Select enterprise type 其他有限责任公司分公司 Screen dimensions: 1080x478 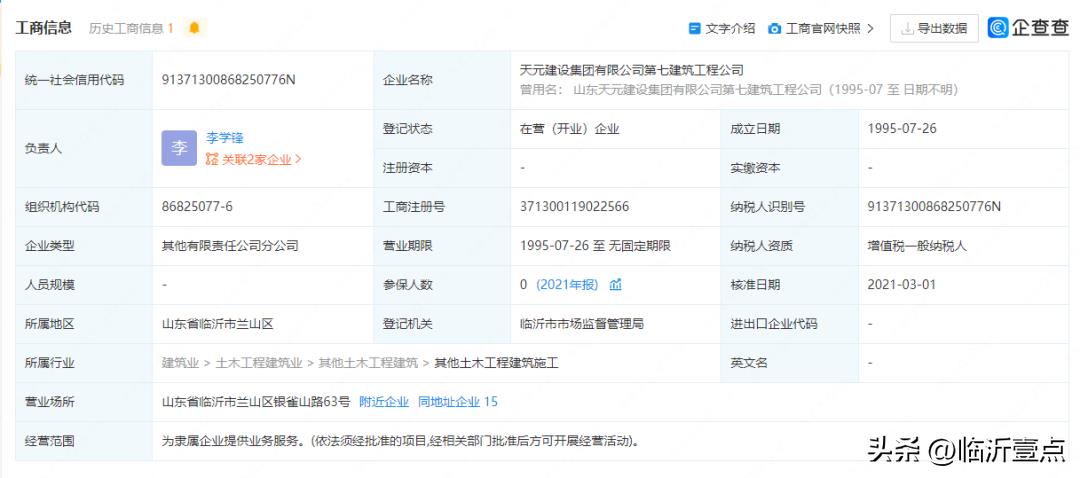pyautogui.click(x=230, y=246)
